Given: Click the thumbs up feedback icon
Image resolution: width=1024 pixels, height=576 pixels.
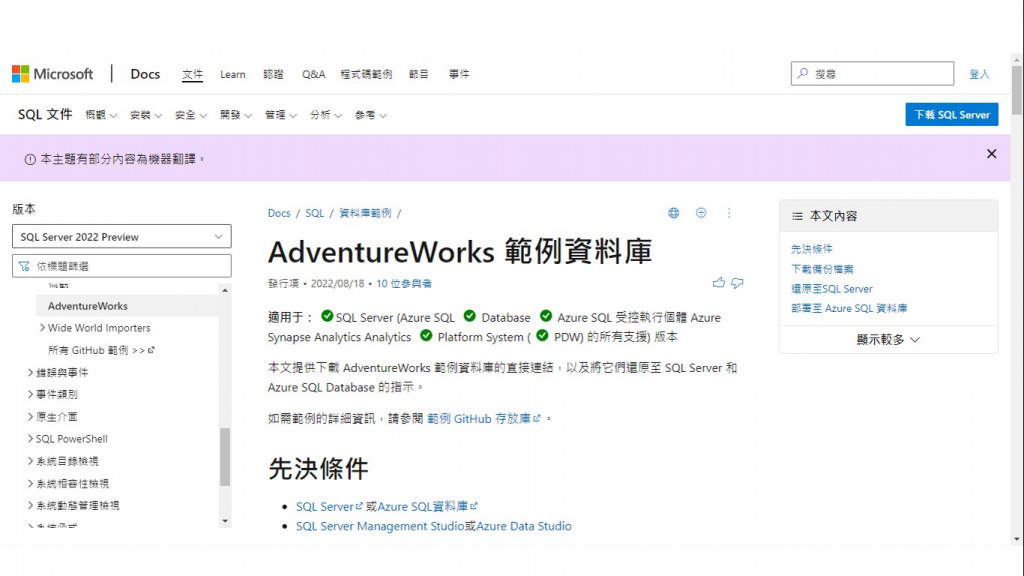Looking at the screenshot, I should tap(718, 283).
